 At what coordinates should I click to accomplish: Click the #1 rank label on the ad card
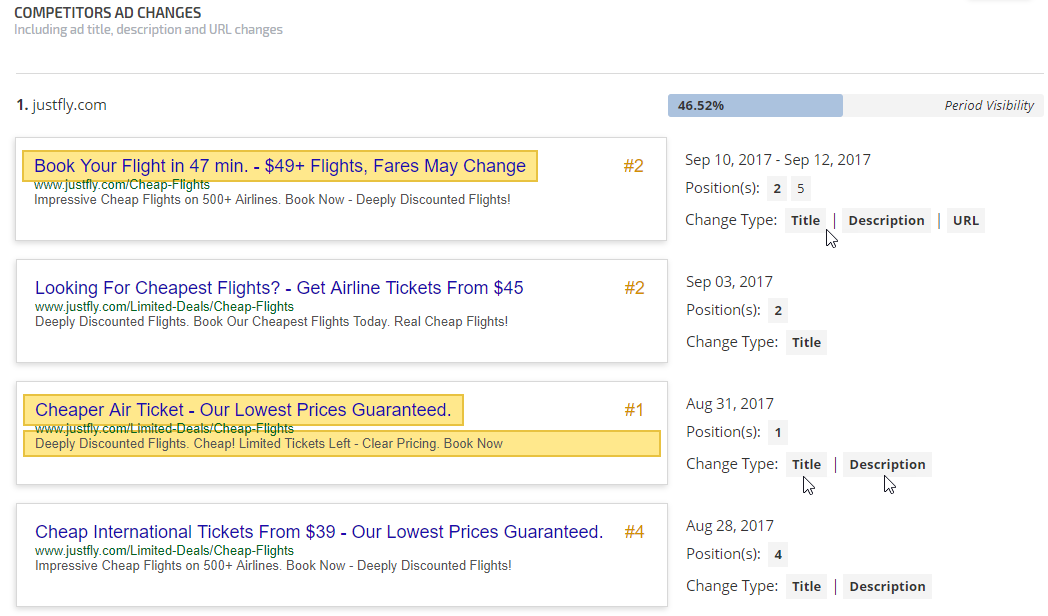(634, 410)
